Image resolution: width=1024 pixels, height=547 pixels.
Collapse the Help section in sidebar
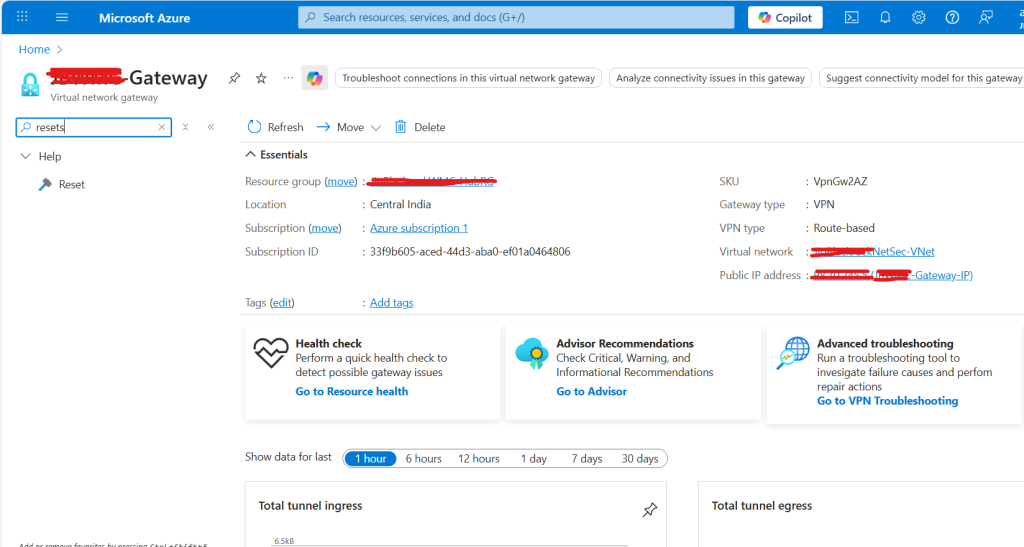(26, 157)
